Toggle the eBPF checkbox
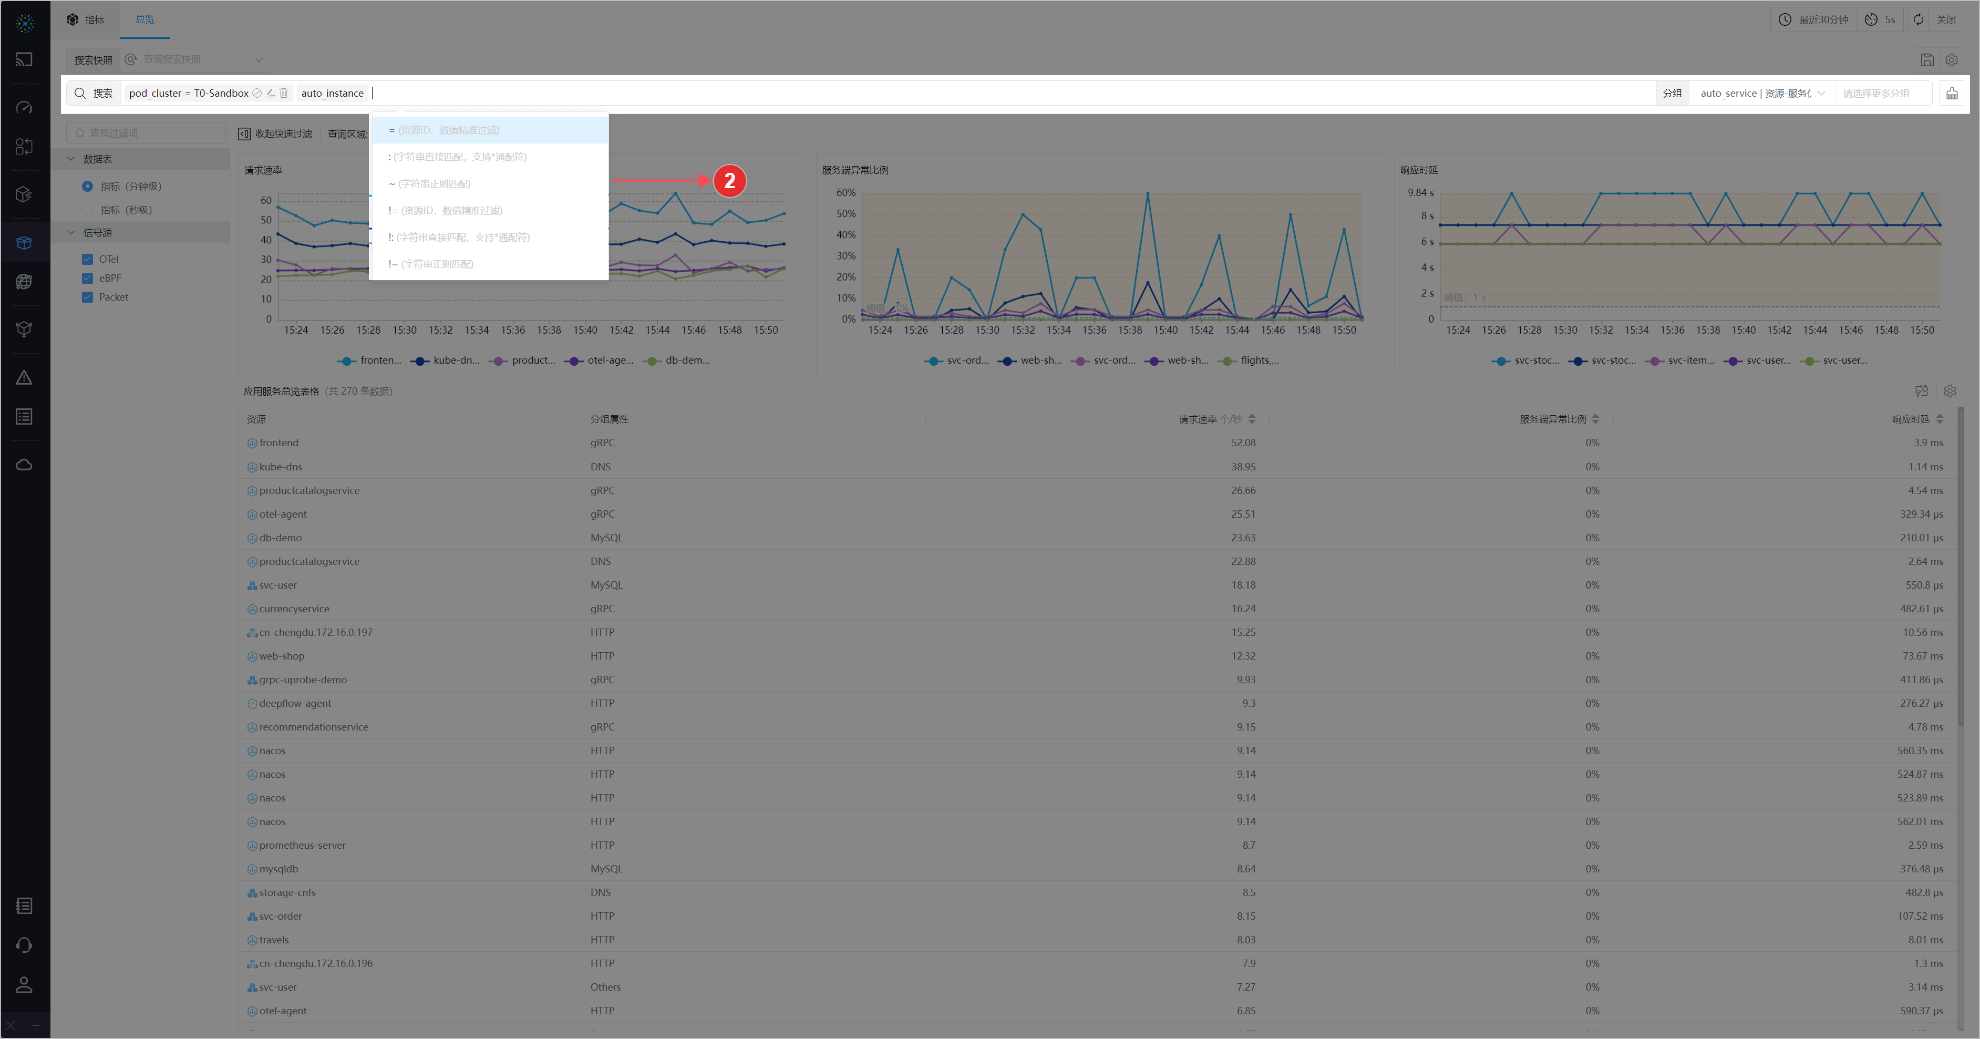The image size is (1980, 1039). click(x=88, y=278)
